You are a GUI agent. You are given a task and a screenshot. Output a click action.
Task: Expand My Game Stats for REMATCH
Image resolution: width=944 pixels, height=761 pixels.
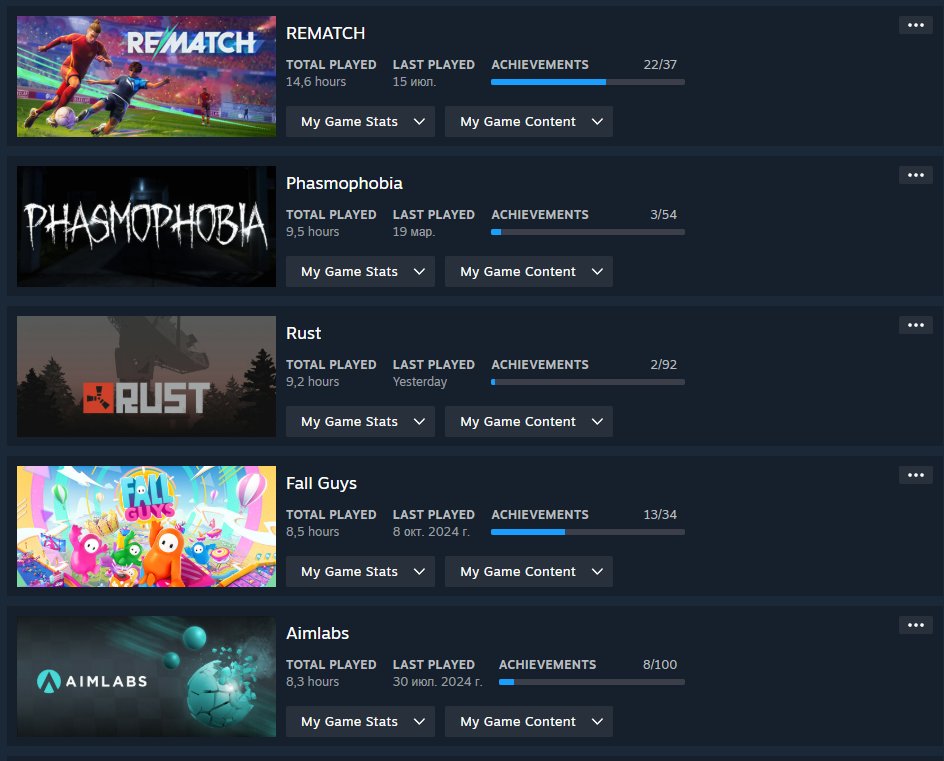tap(360, 122)
